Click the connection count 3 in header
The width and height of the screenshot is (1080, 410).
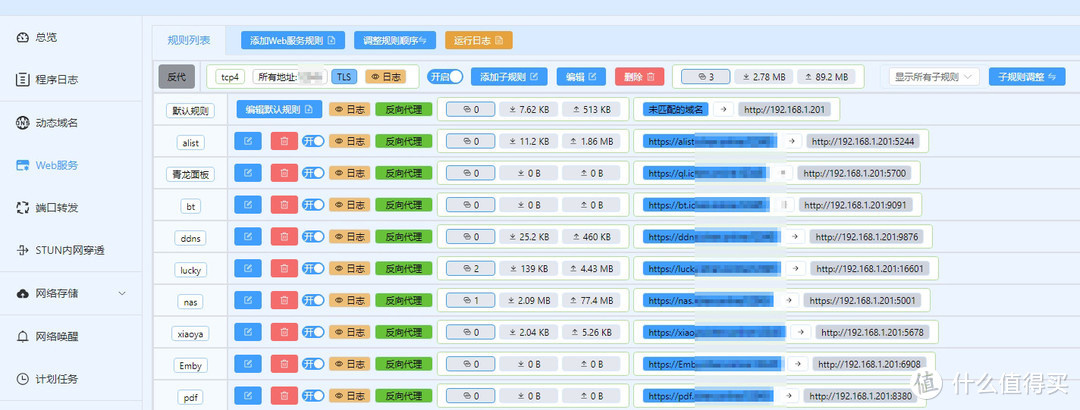click(x=705, y=76)
